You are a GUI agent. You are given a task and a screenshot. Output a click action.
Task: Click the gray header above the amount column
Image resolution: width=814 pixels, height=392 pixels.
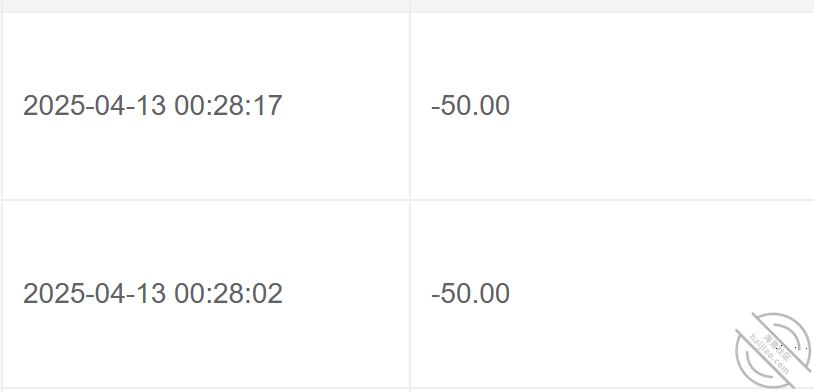point(612,6)
